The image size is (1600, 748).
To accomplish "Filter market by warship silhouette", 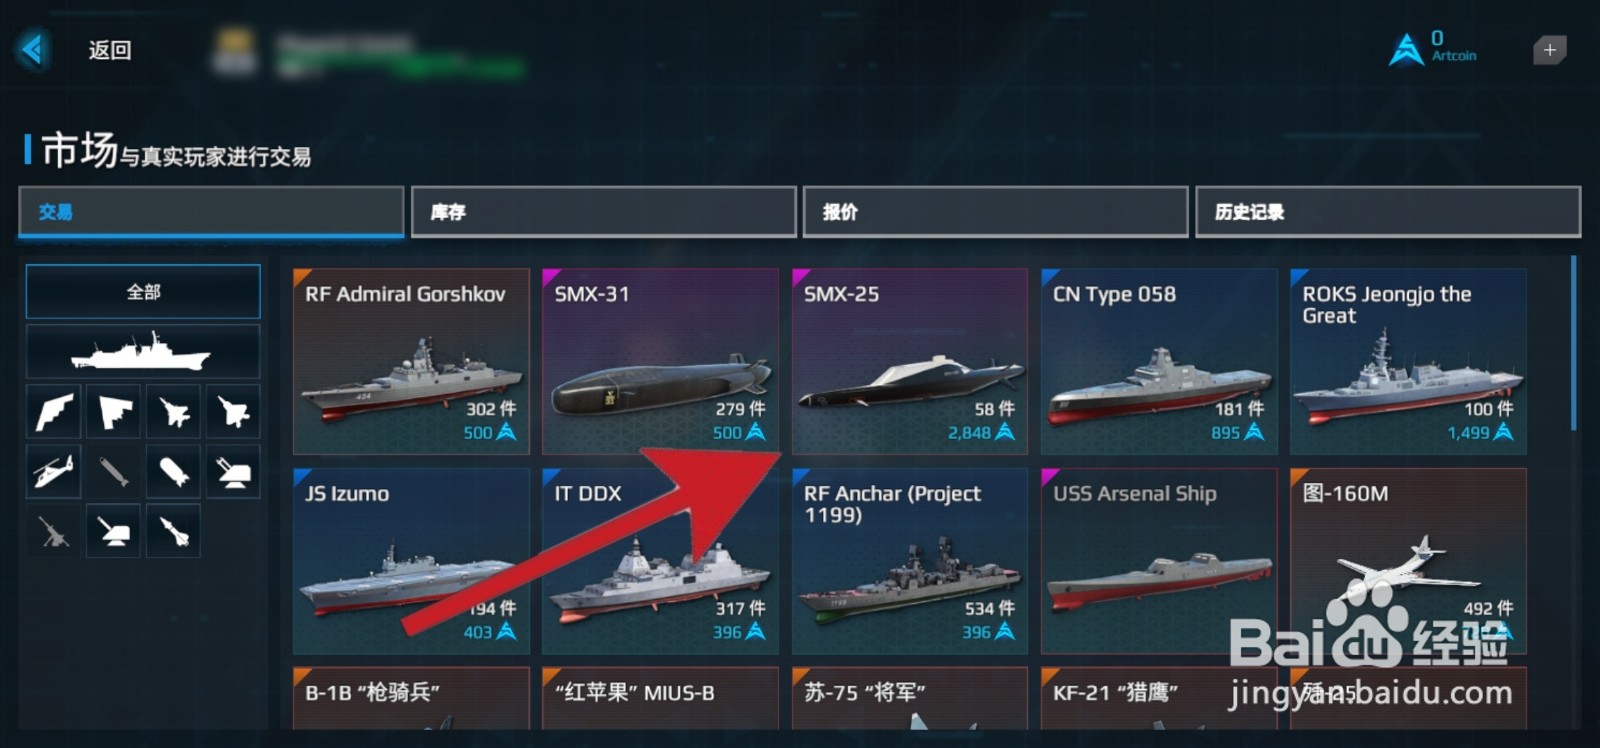I will tap(143, 351).
